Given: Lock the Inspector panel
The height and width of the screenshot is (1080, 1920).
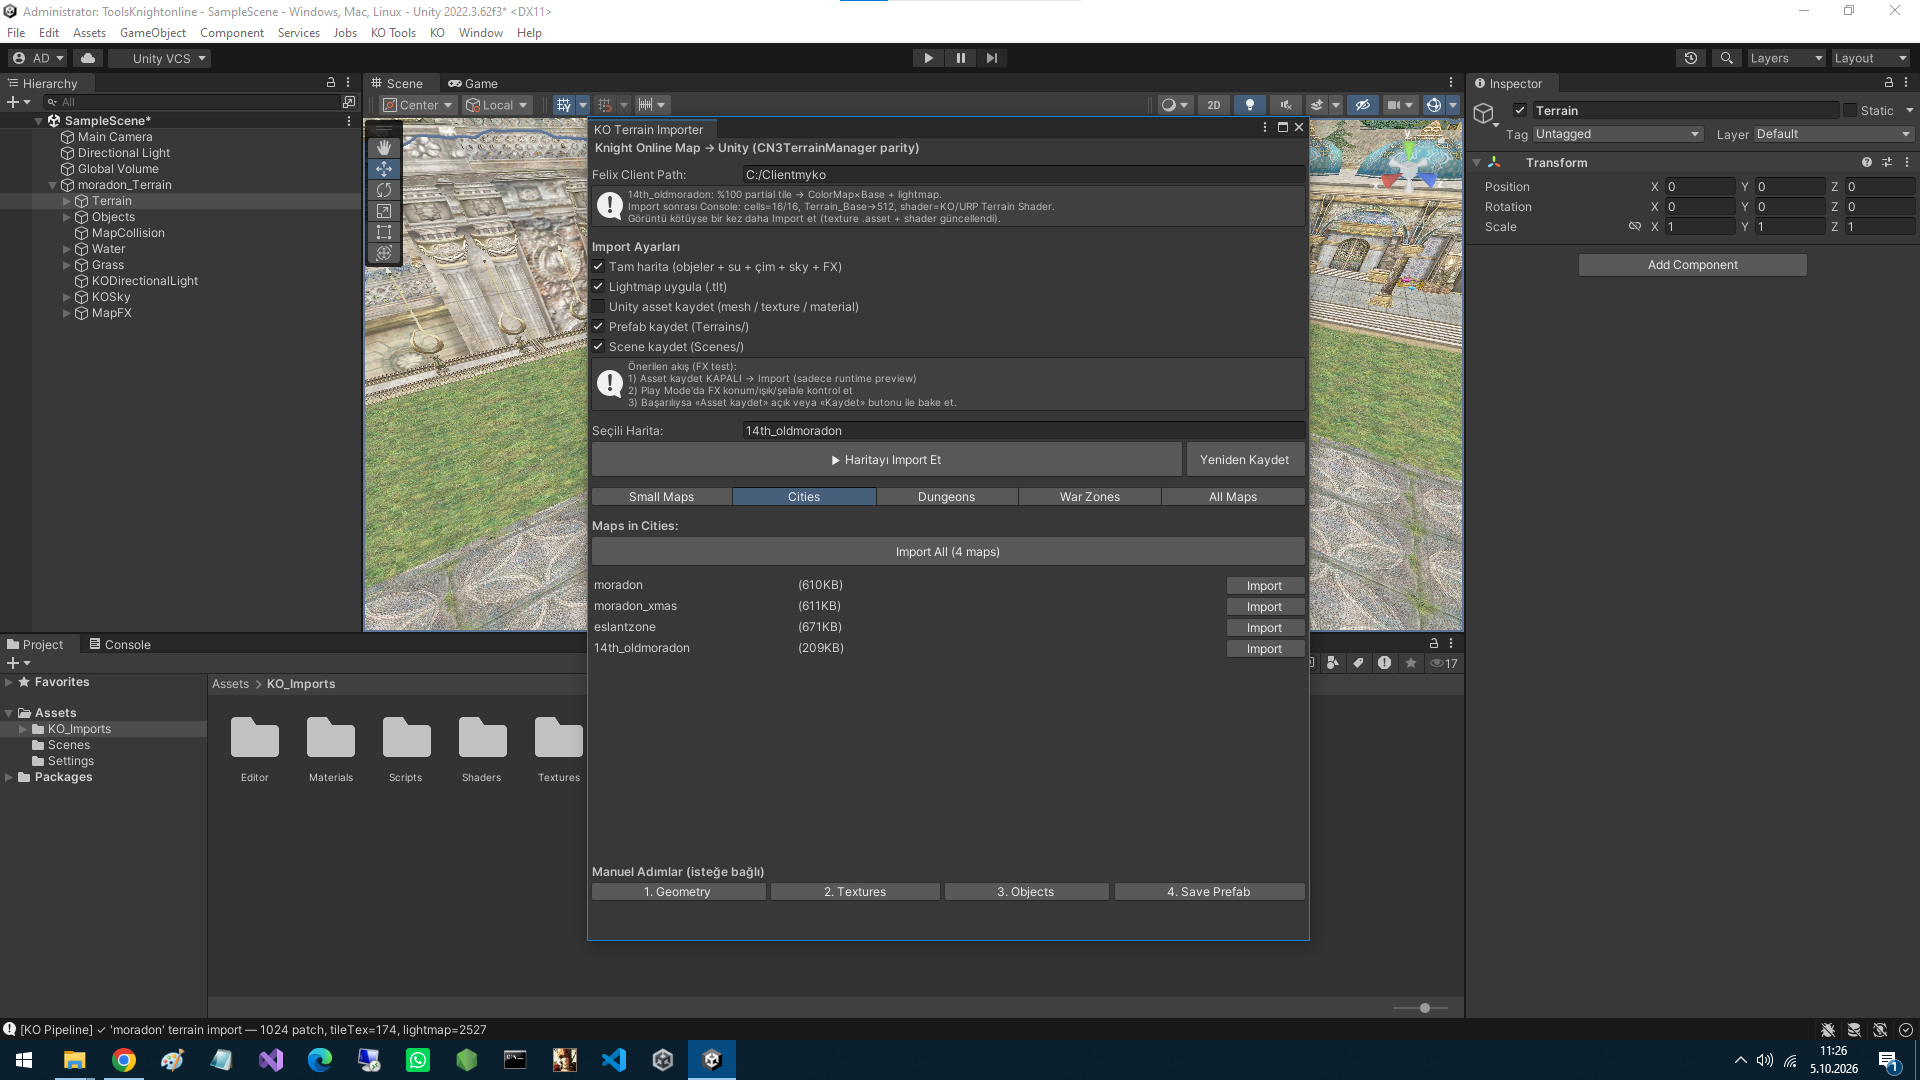Looking at the screenshot, I should tap(1888, 83).
